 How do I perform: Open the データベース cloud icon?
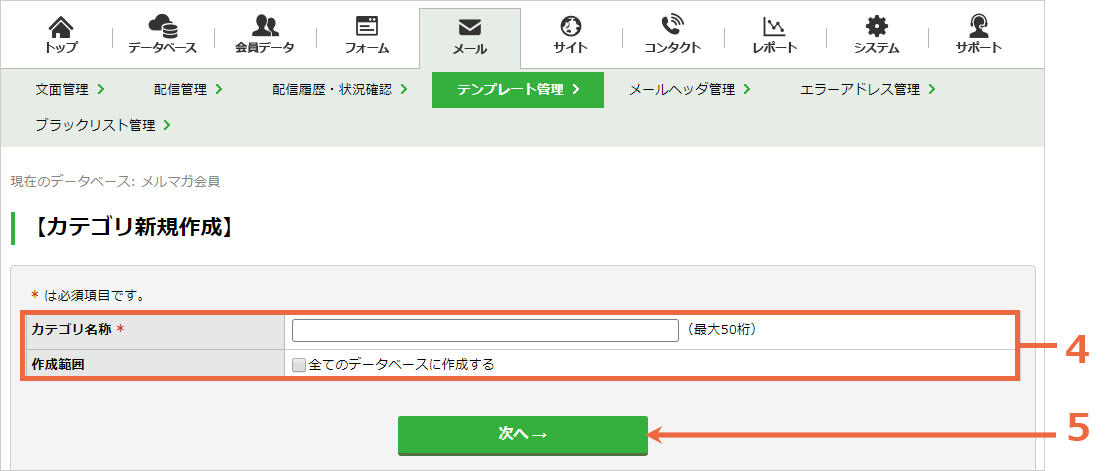click(x=163, y=27)
